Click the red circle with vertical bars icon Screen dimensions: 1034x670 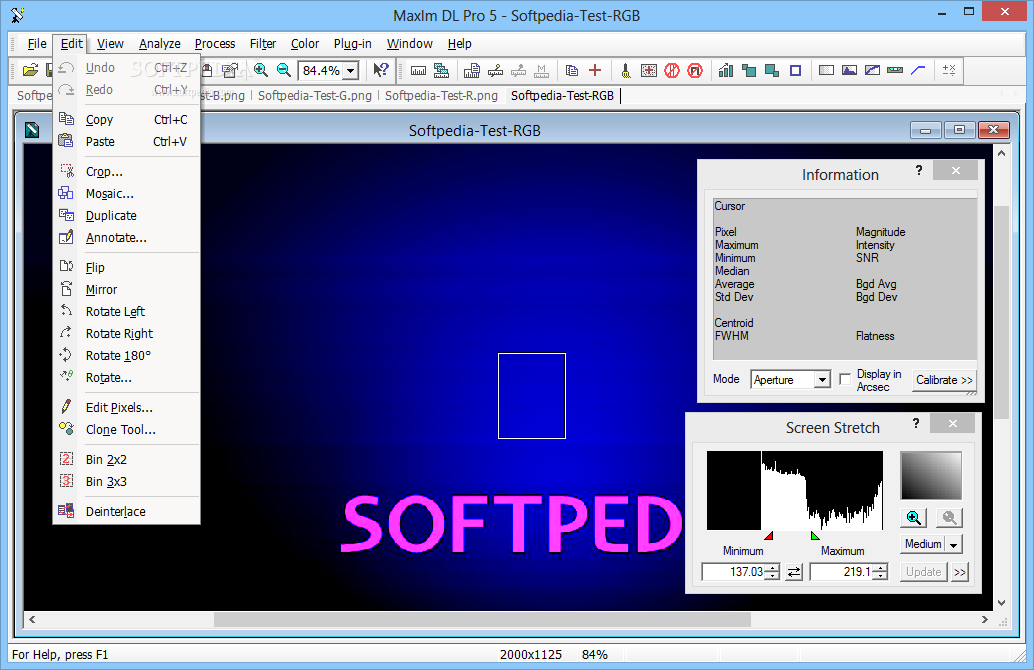(672, 70)
